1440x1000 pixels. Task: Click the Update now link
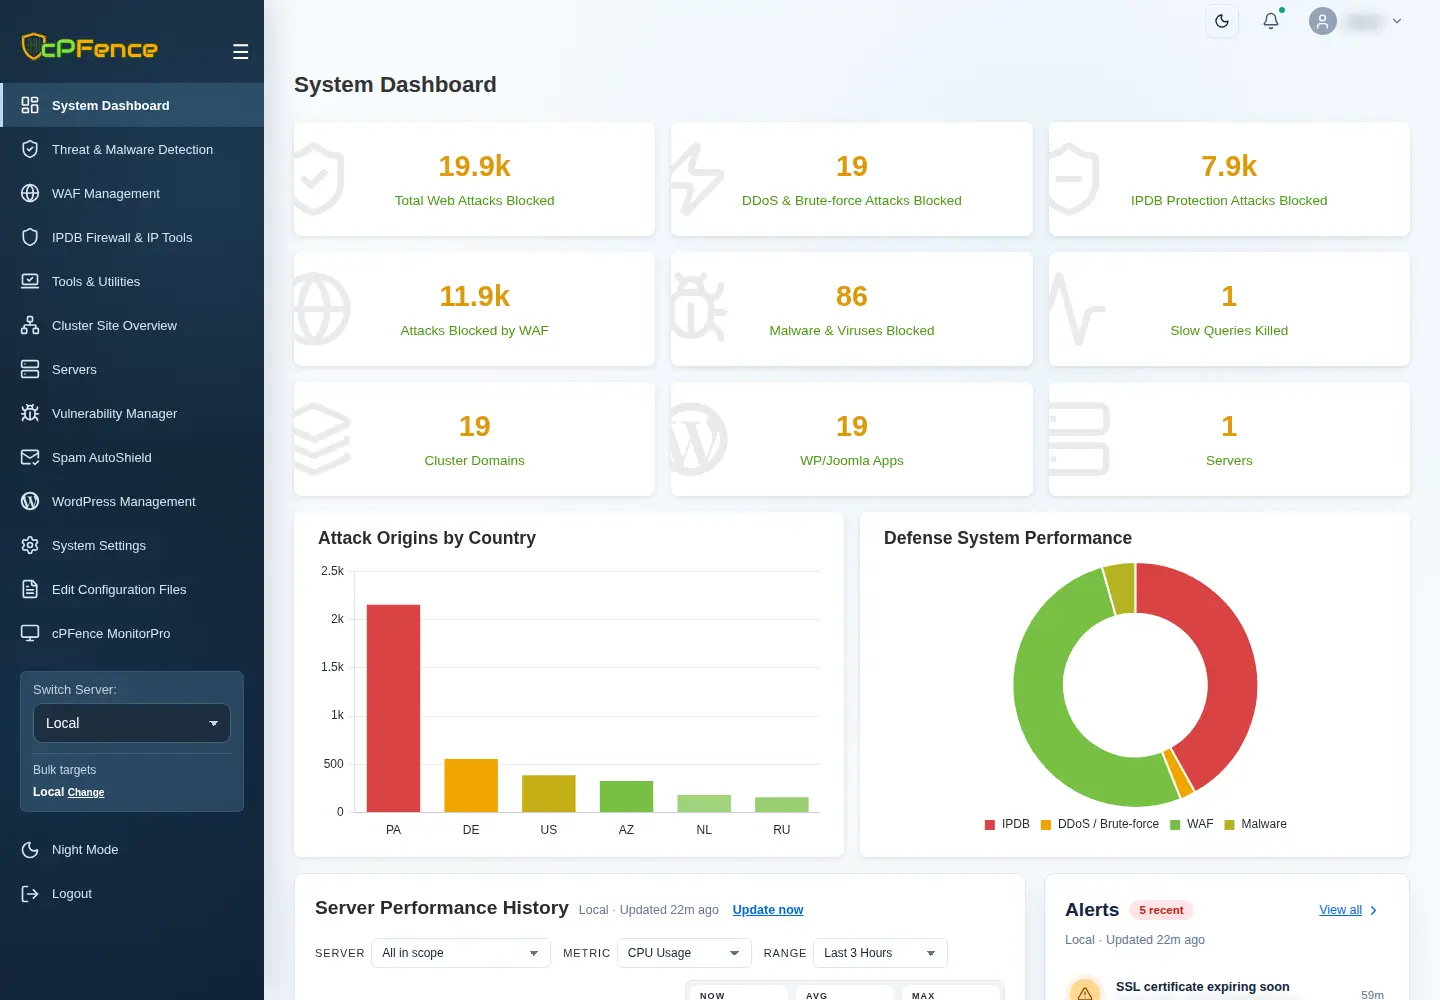tap(768, 910)
